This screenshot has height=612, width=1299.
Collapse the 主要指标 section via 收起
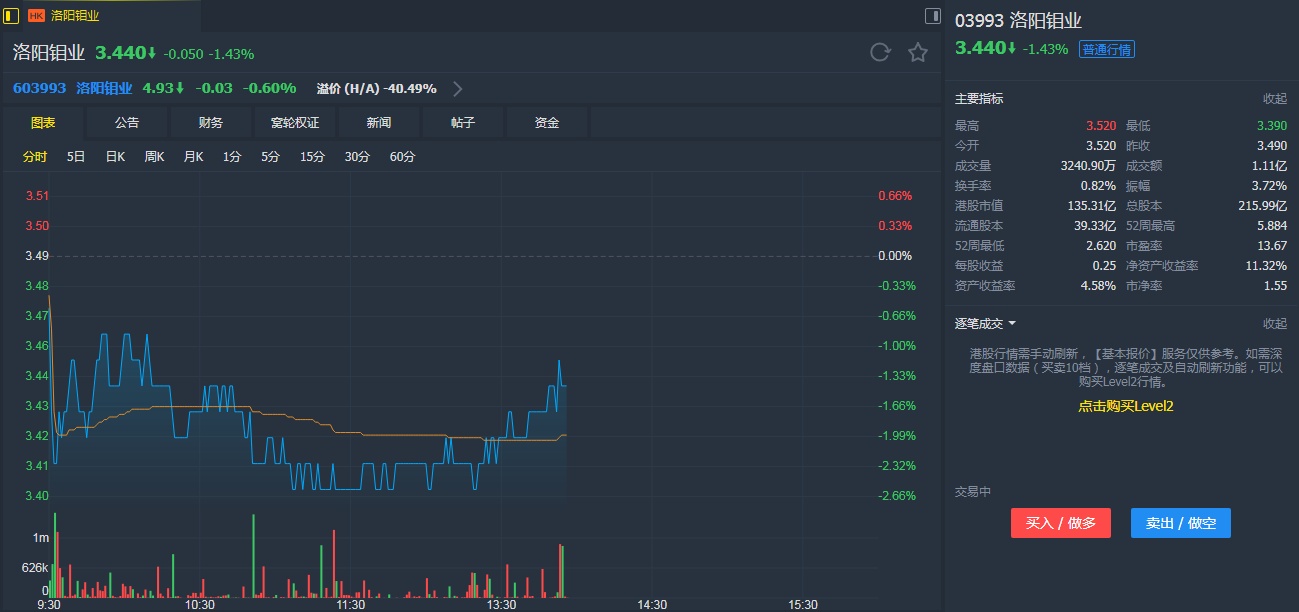click(x=1274, y=99)
